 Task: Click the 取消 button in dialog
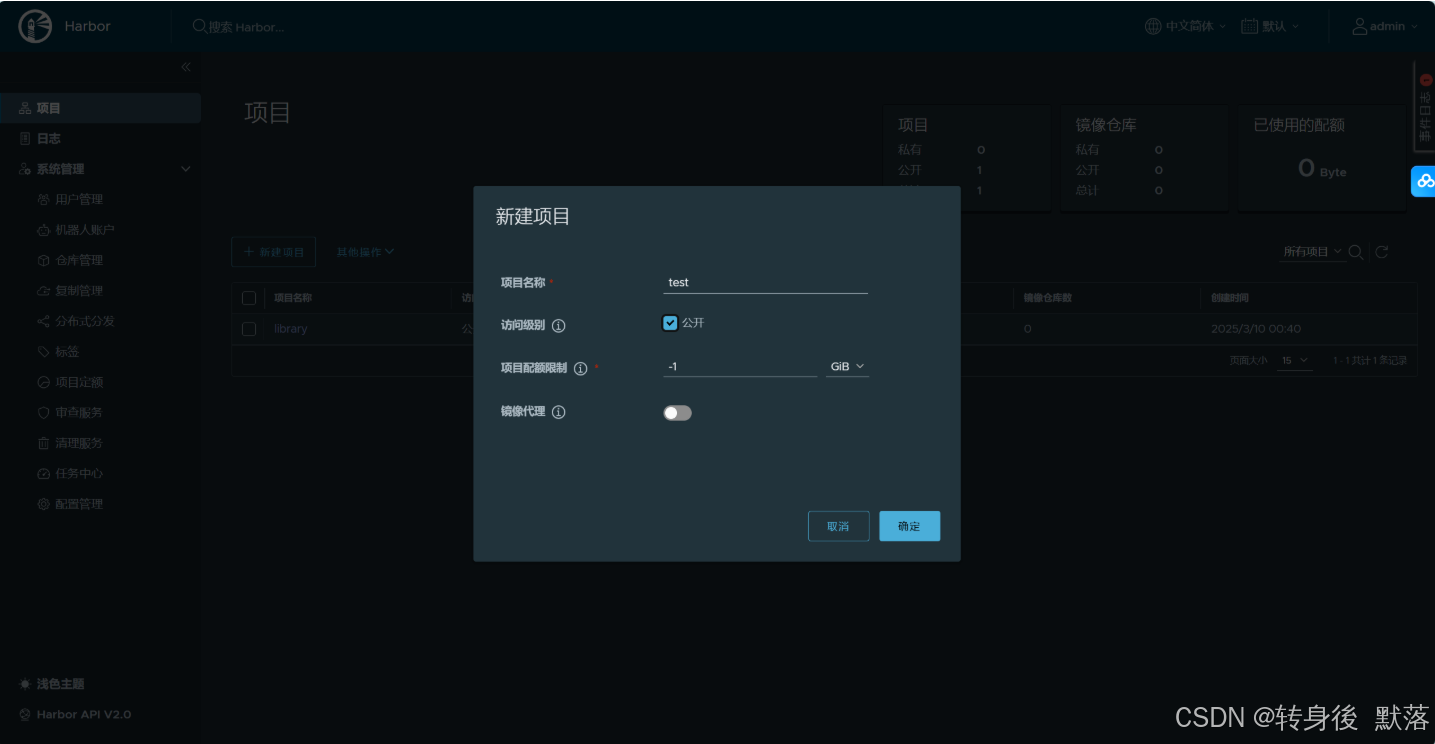click(x=838, y=526)
